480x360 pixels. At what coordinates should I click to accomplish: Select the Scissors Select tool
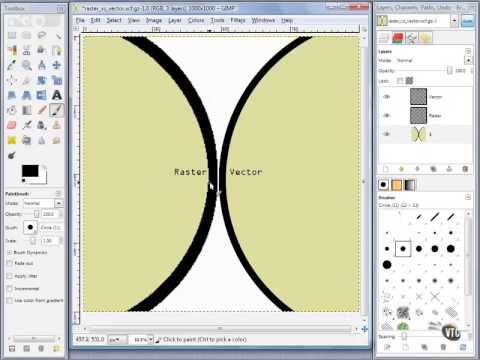pos(27,50)
